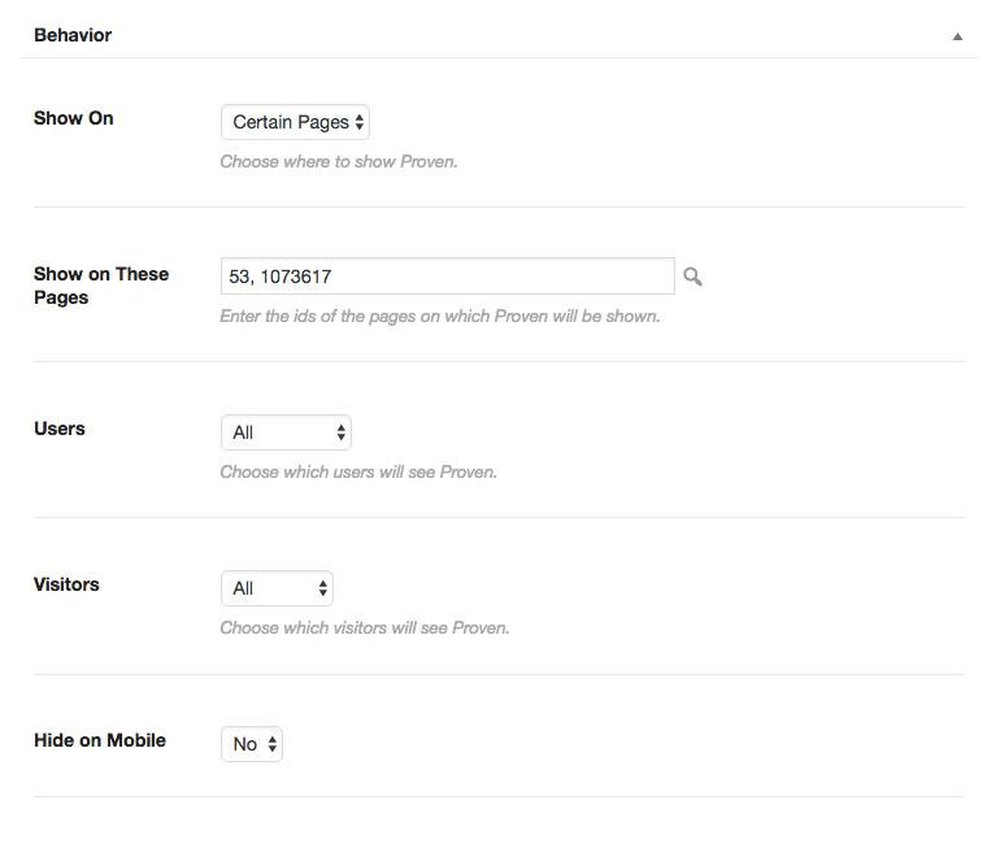Open the Show On 'Certain Pages' dropdown
The width and height of the screenshot is (1000, 857).
coord(295,122)
